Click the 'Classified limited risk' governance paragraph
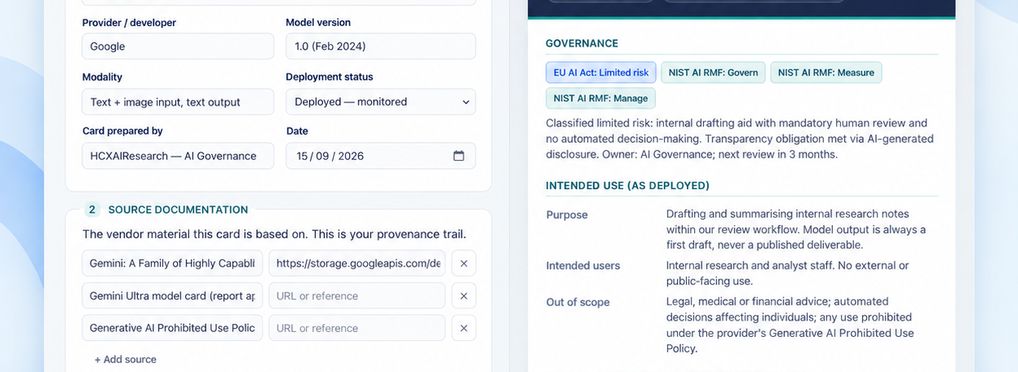Viewport: 1018px width, 372px height. pos(739,139)
